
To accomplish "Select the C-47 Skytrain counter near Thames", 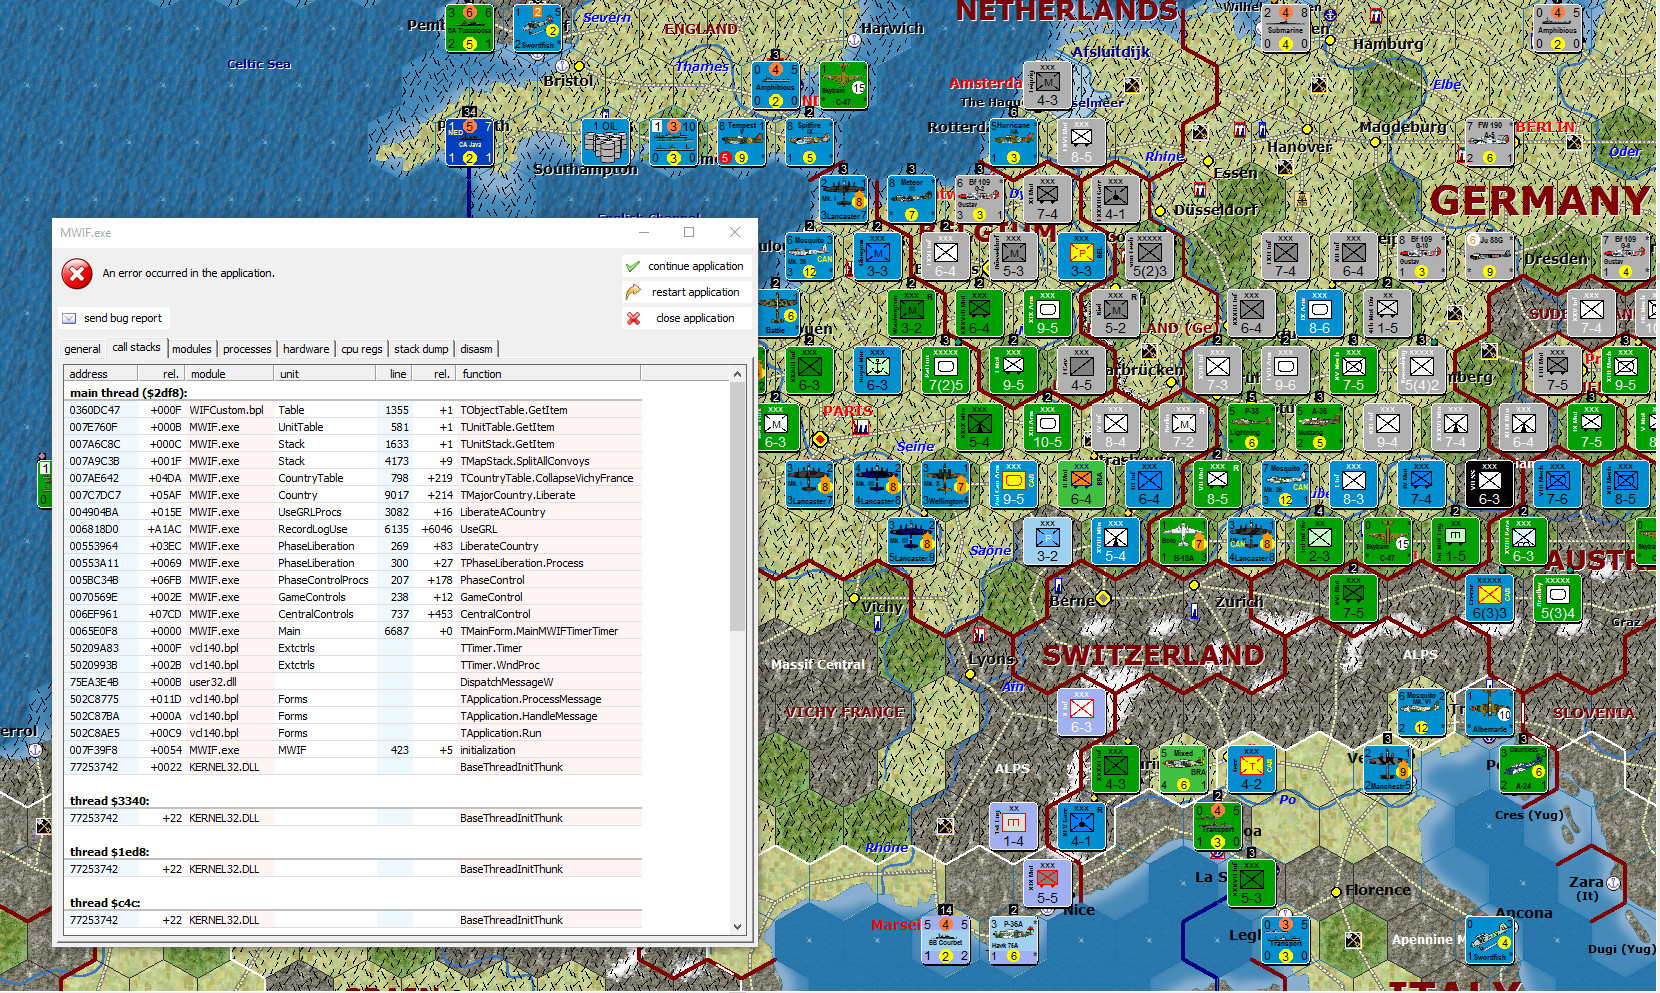I will 843,86.
